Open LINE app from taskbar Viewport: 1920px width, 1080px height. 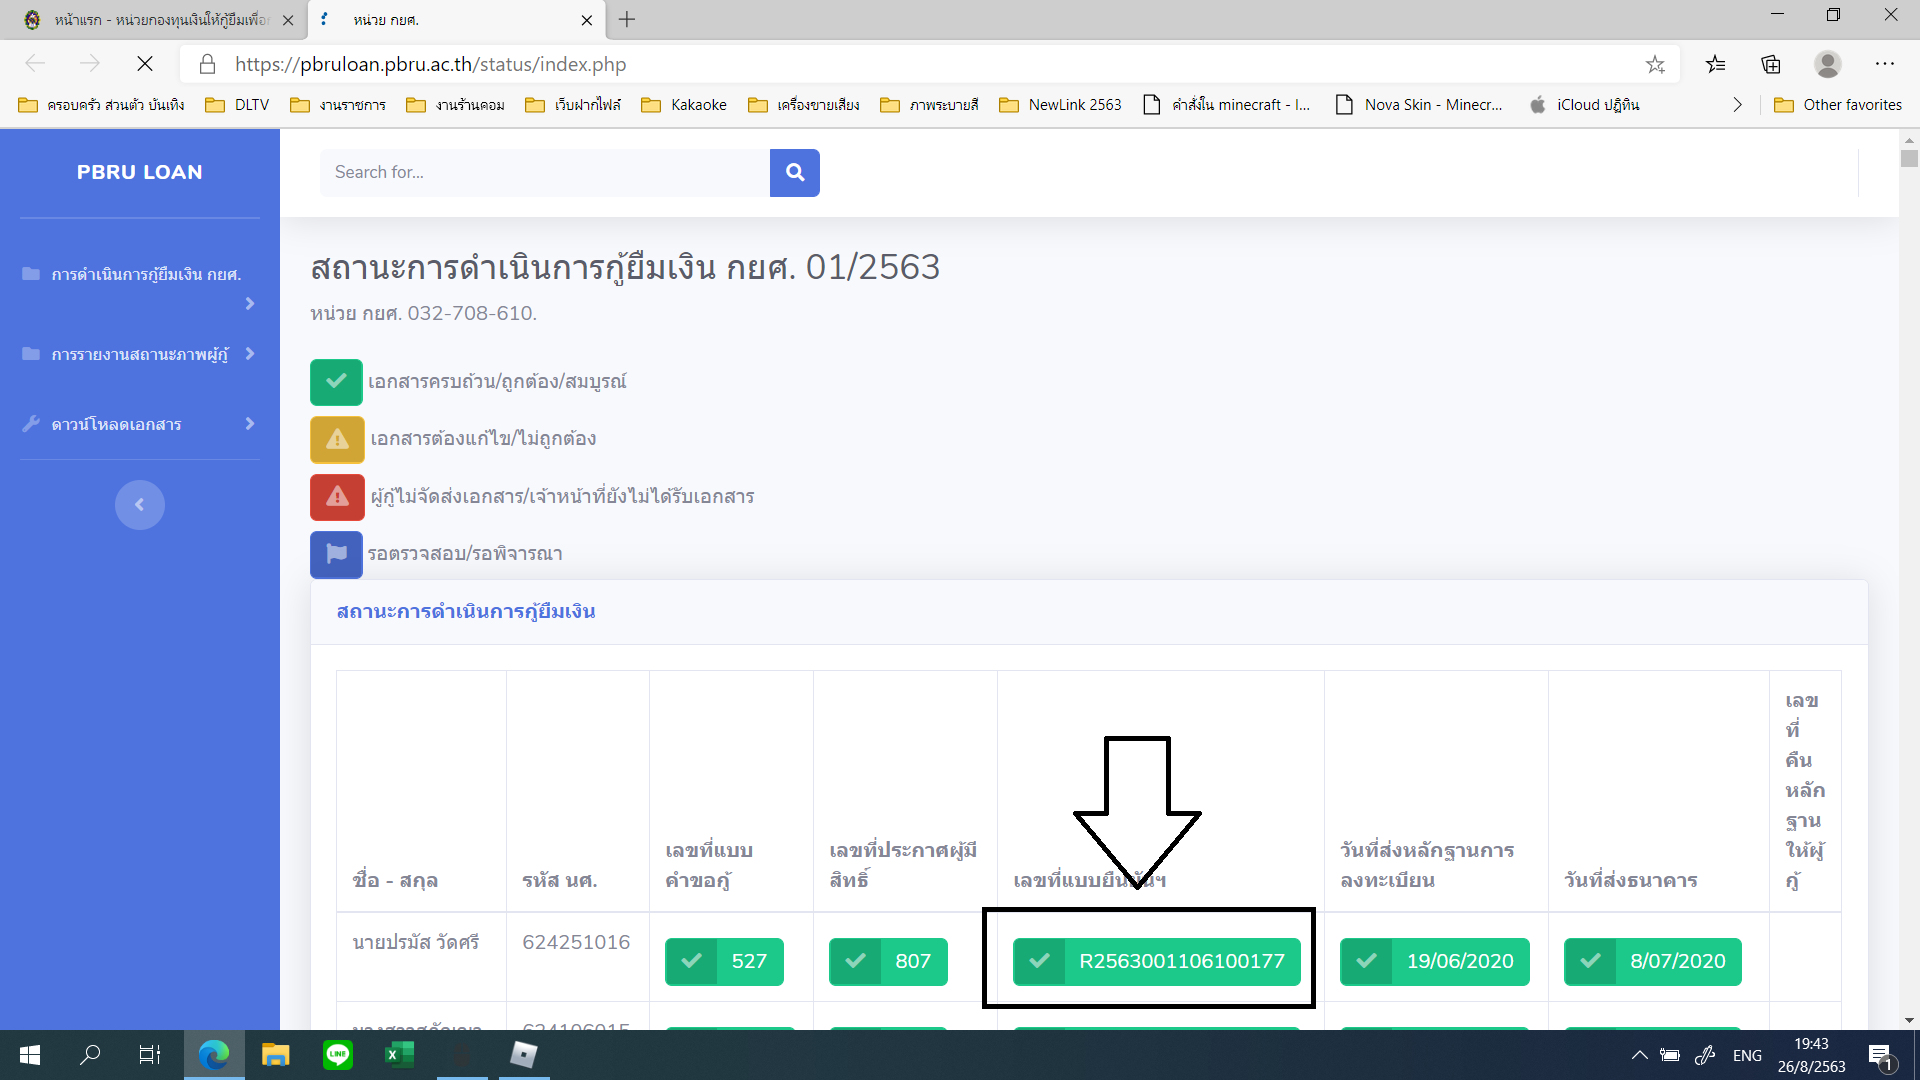pyautogui.click(x=338, y=1054)
